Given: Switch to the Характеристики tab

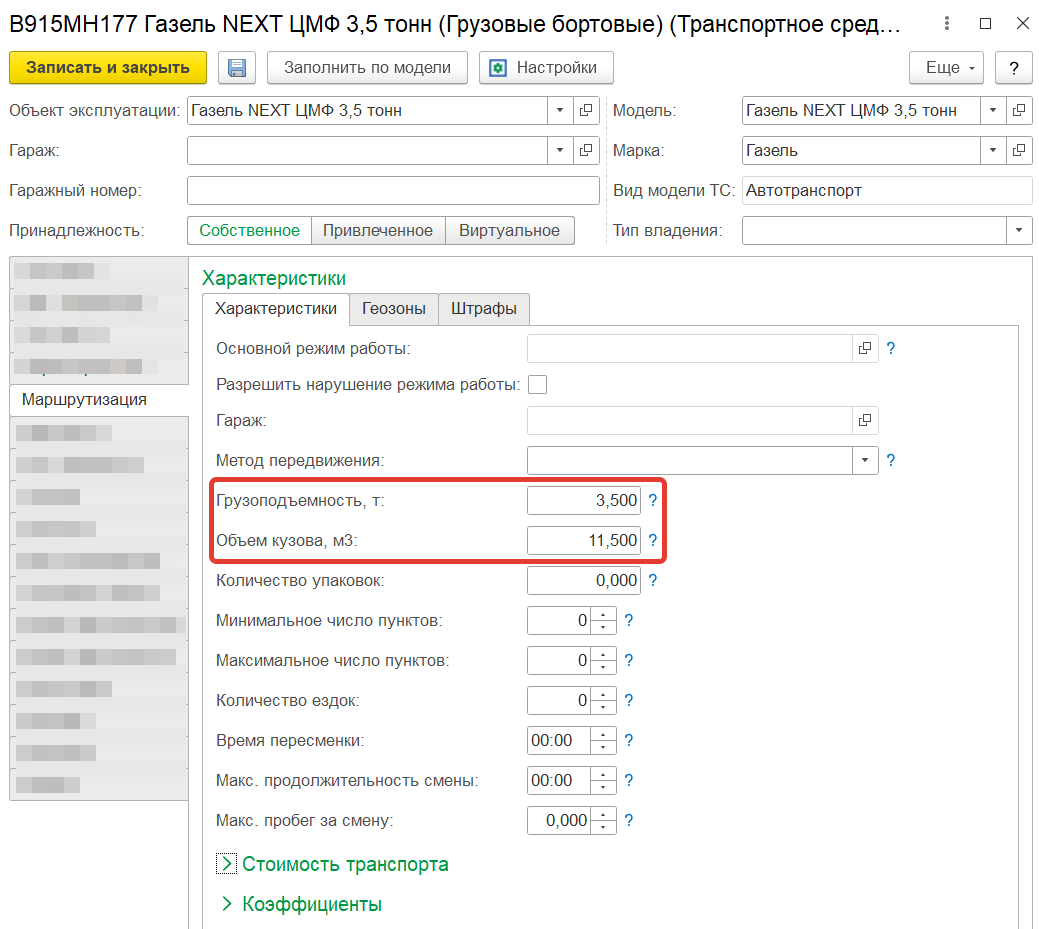Looking at the screenshot, I should click(276, 309).
